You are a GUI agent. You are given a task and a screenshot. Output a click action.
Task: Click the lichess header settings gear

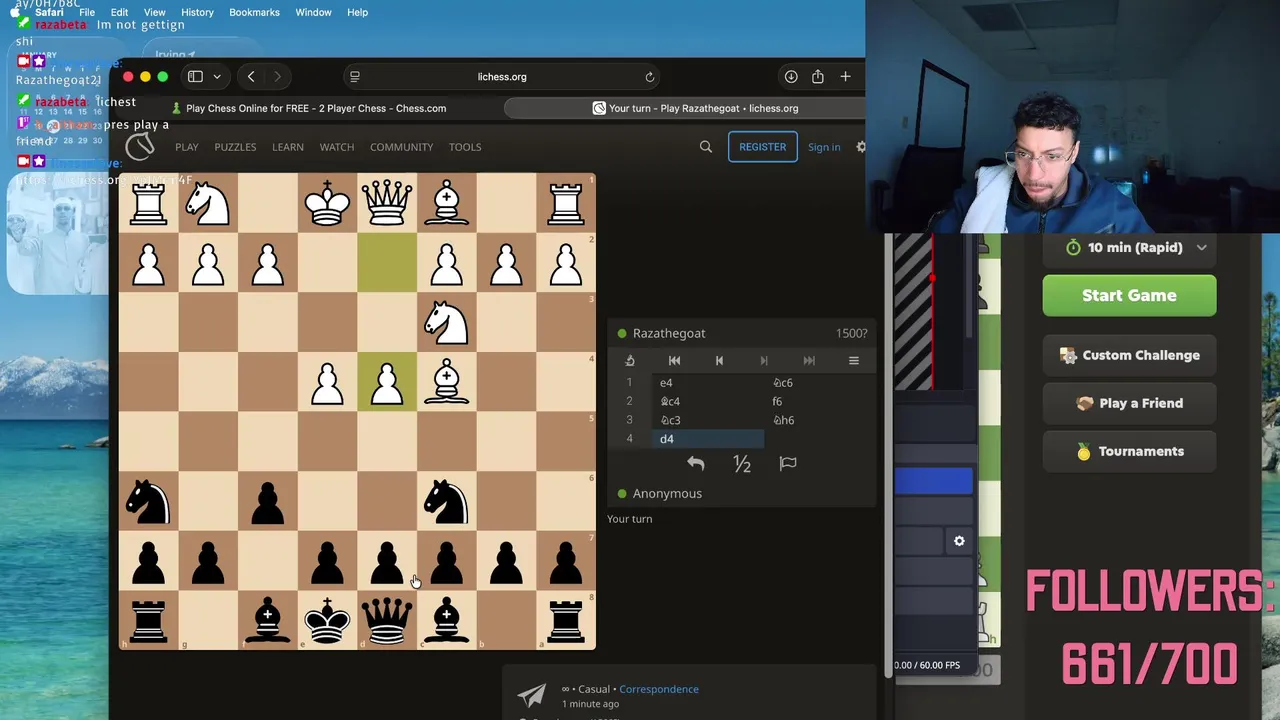pos(861,147)
